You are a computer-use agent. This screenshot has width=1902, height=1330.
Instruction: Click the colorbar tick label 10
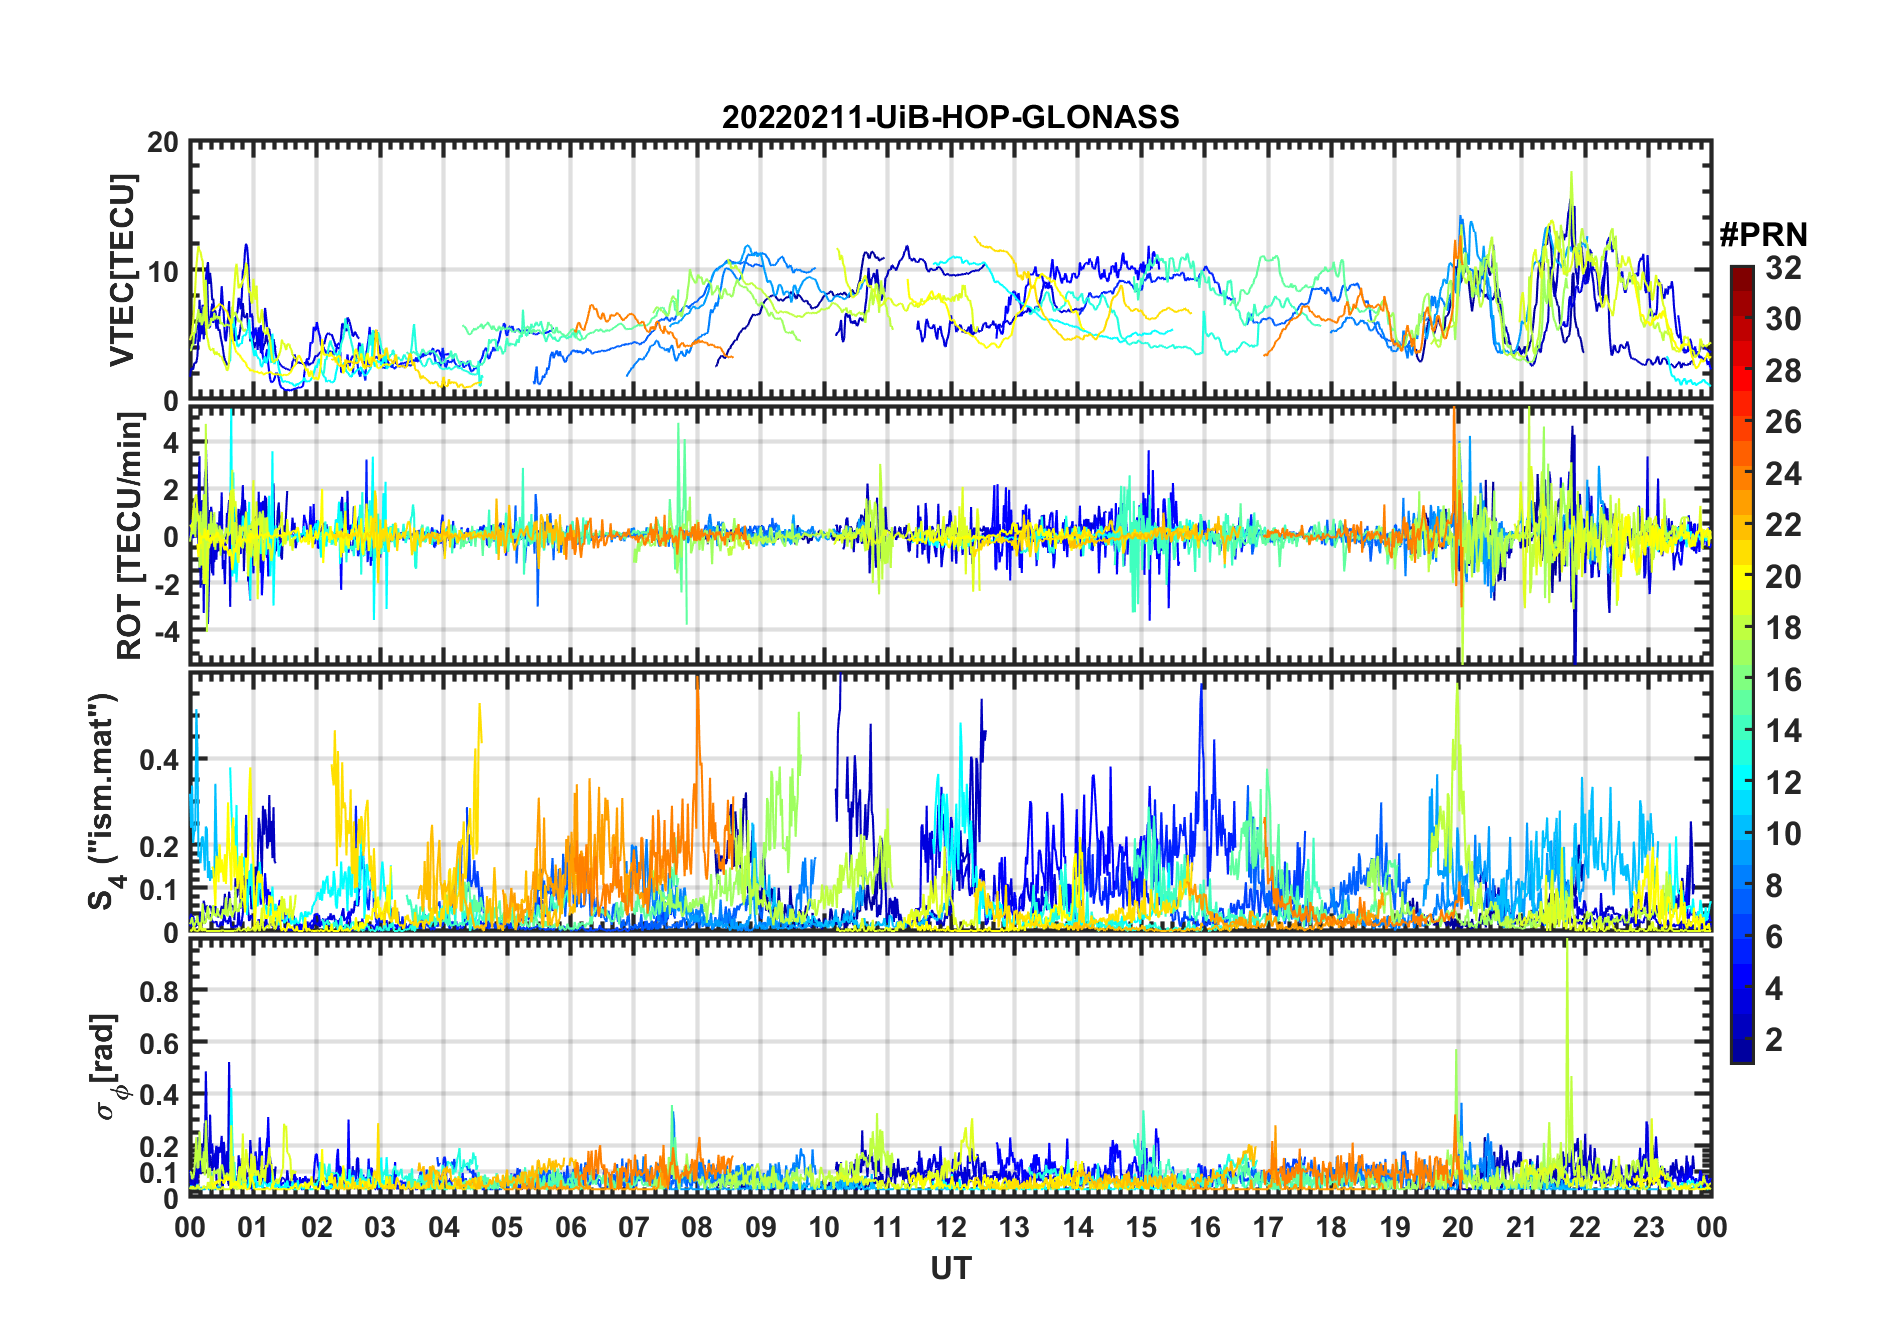1783,834
